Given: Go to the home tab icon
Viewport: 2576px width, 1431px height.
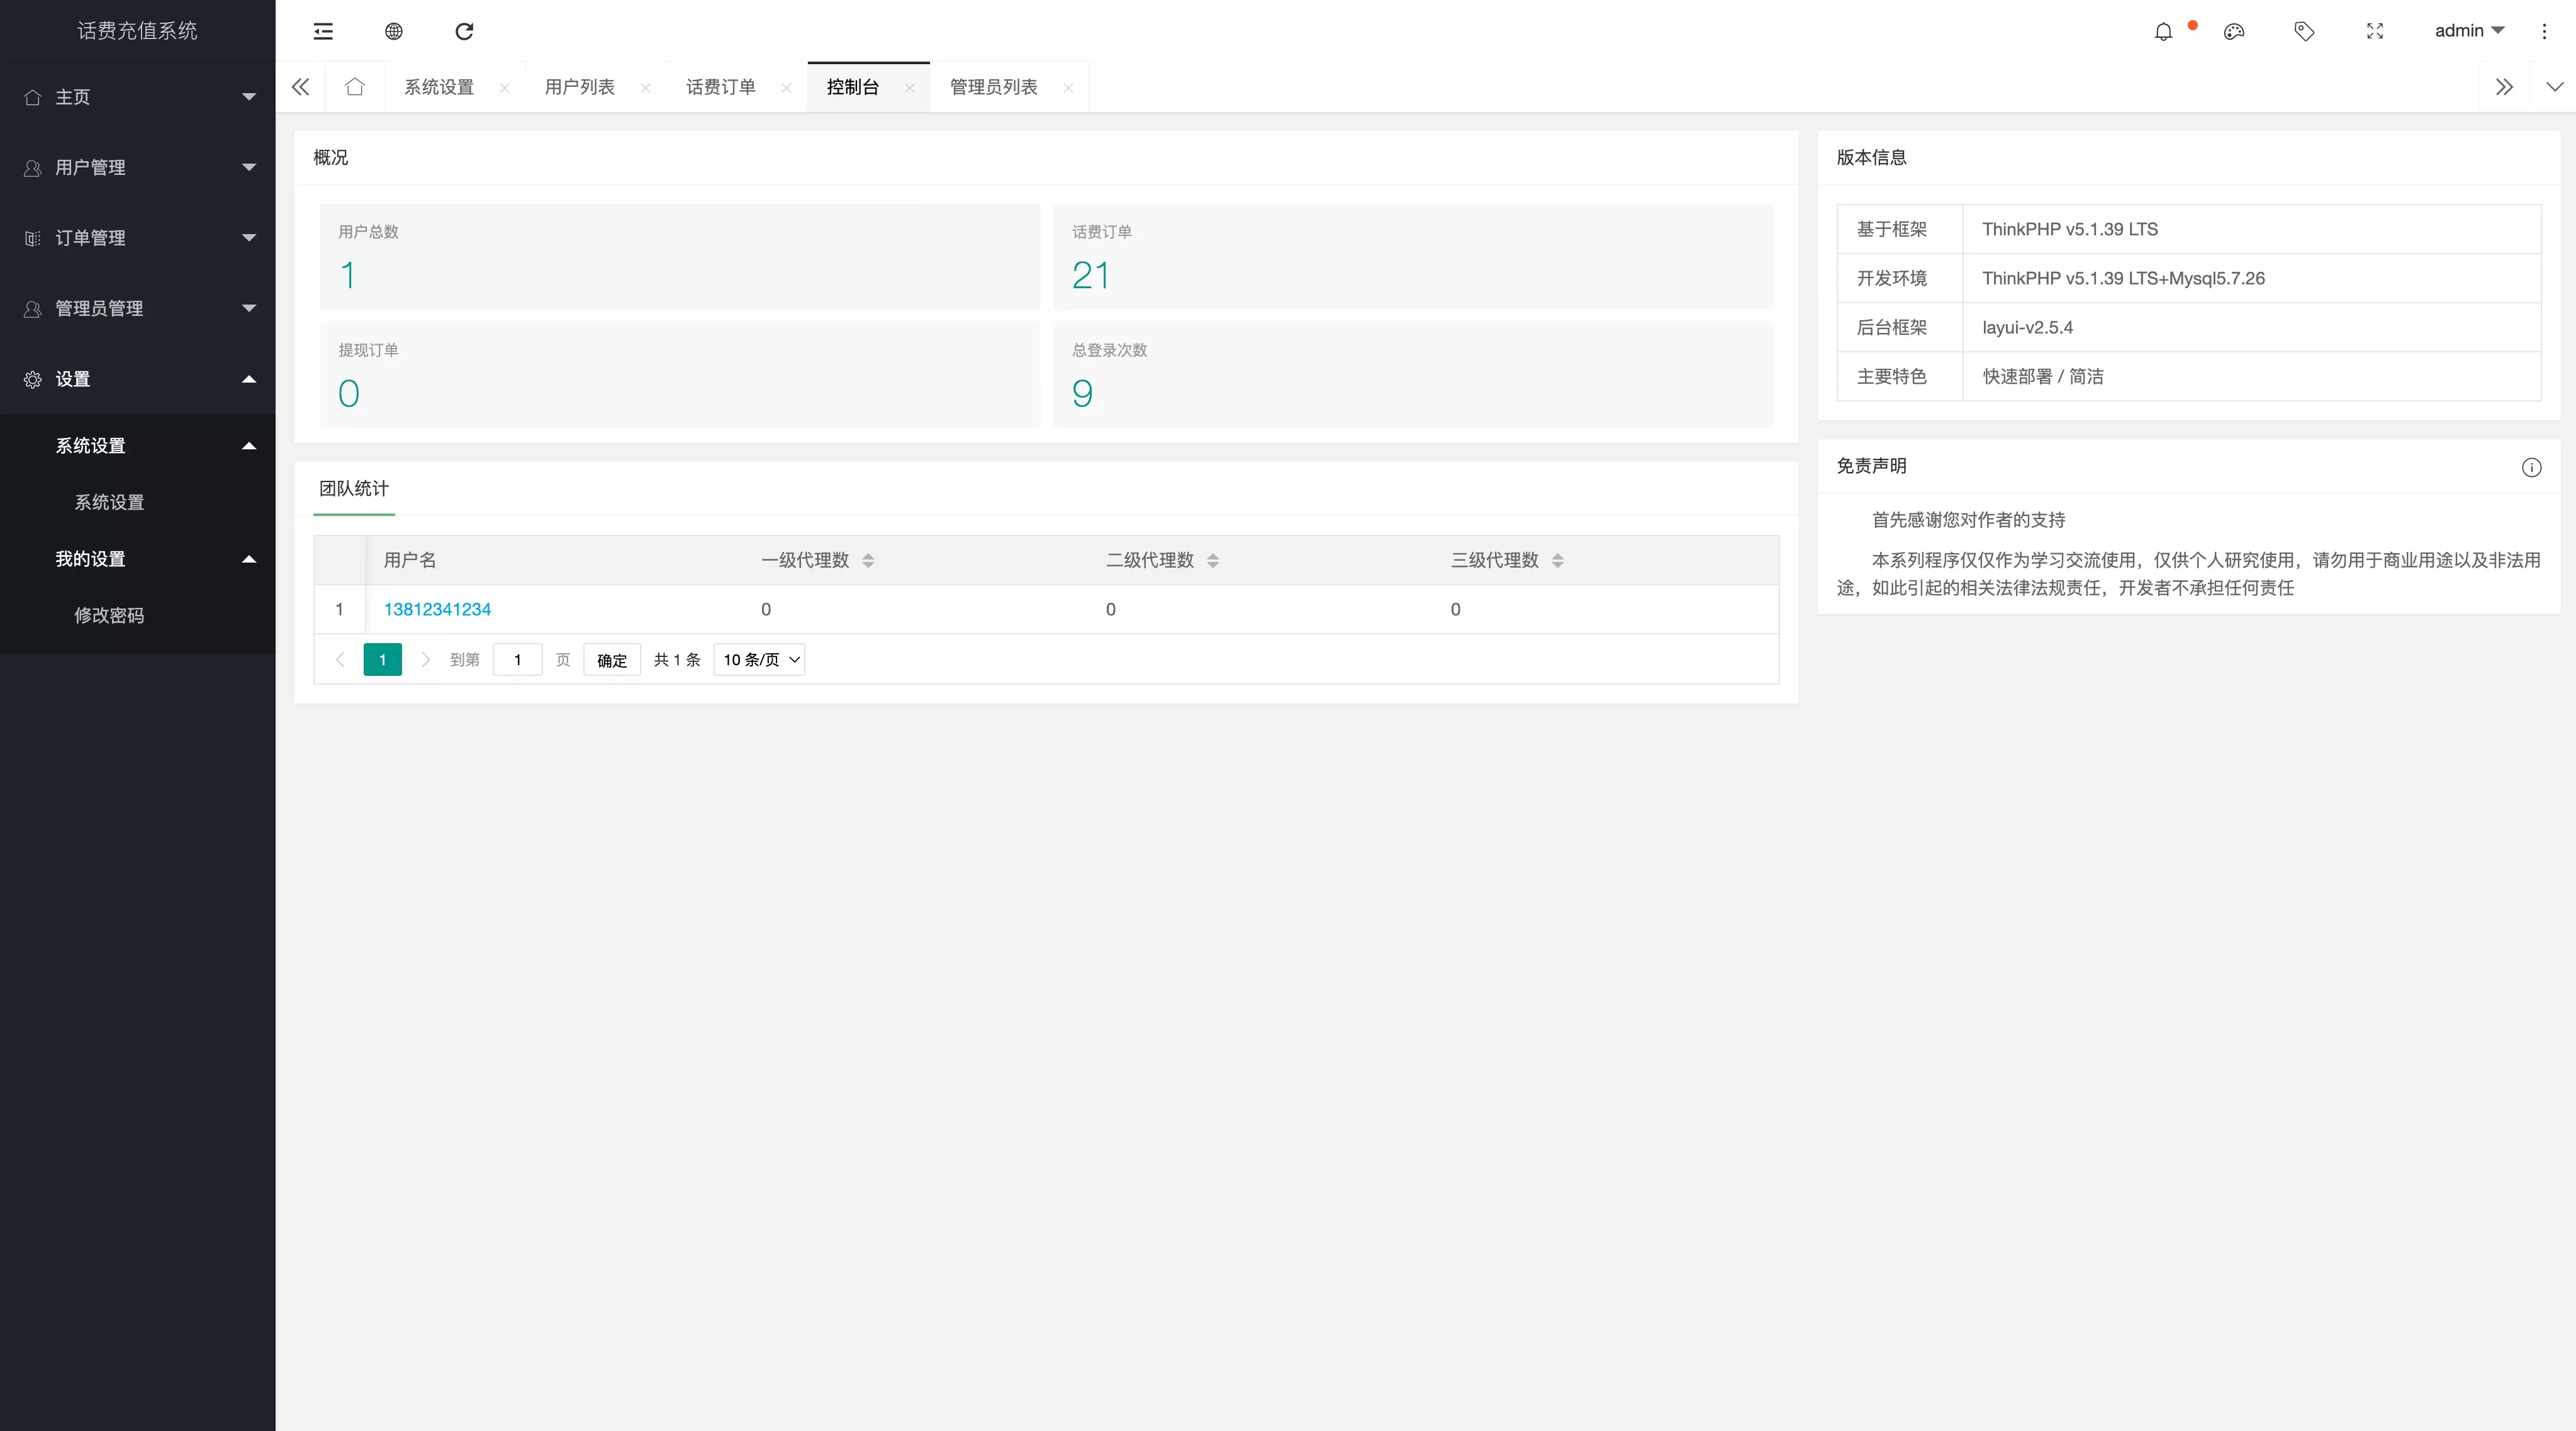Looking at the screenshot, I should [356, 87].
